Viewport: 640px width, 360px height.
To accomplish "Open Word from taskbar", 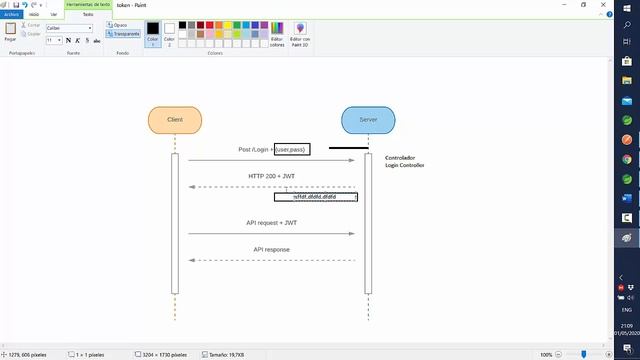I will [x=627, y=199].
